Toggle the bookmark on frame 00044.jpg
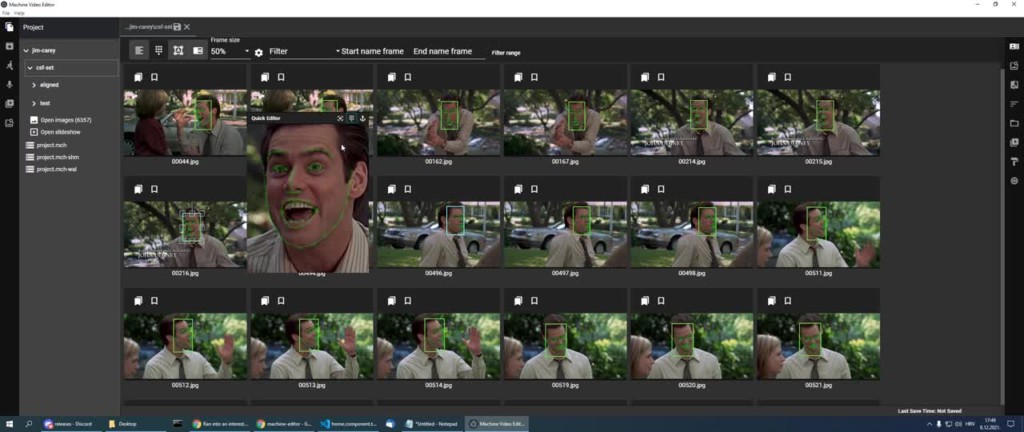 [154, 77]
